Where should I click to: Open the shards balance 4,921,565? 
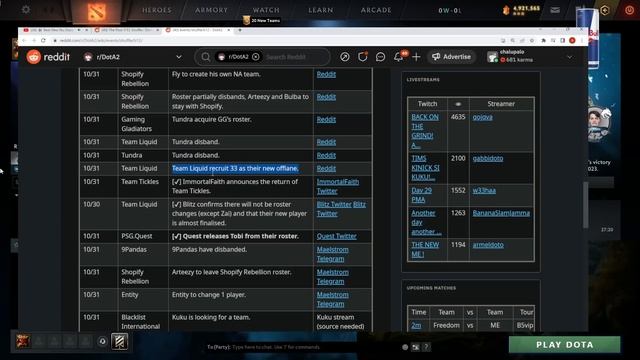[x=522, y=10]
